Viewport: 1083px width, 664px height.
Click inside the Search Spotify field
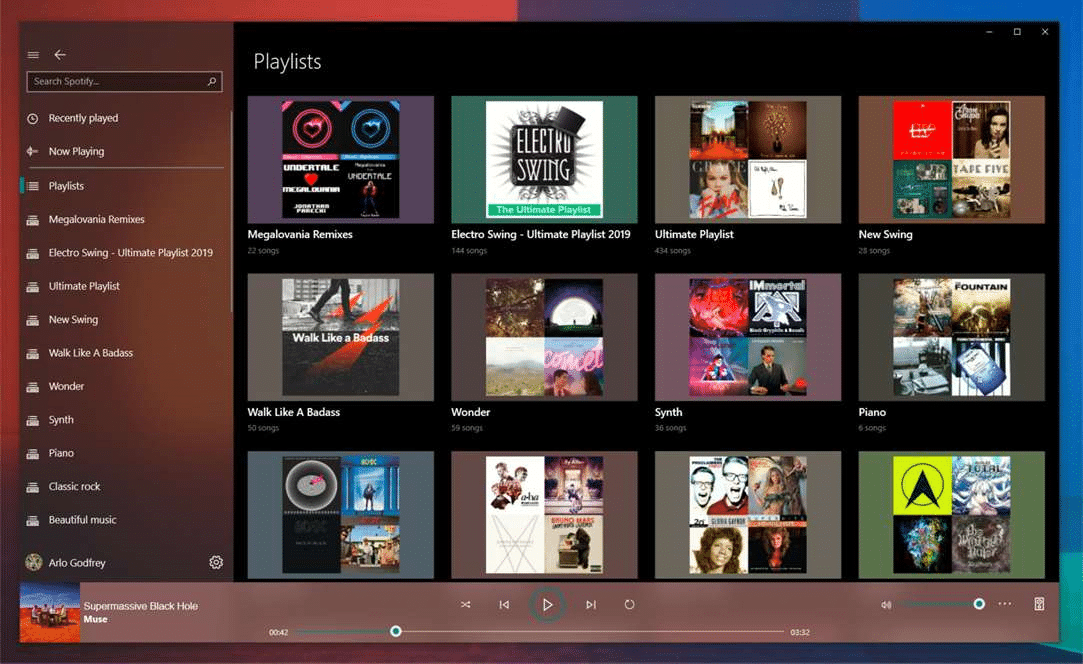click(x=110, y=81)
